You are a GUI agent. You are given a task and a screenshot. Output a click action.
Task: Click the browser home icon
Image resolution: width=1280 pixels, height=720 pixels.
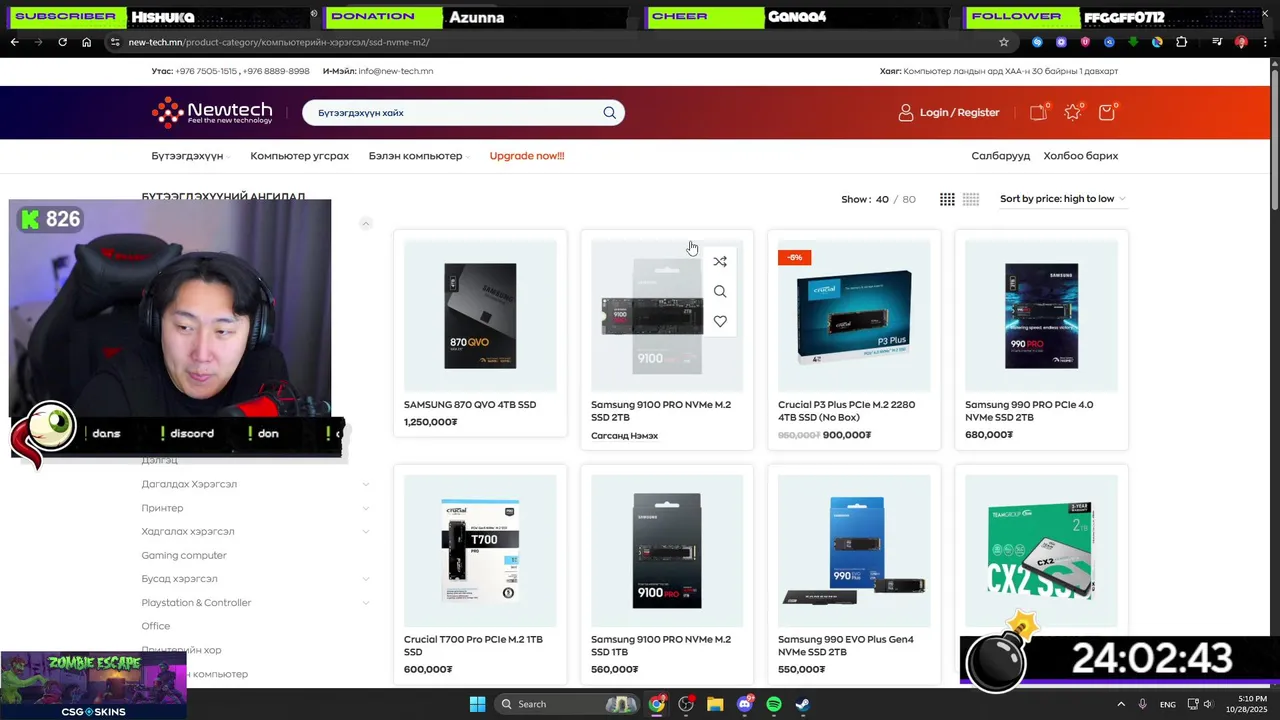(x=86, y=42)
